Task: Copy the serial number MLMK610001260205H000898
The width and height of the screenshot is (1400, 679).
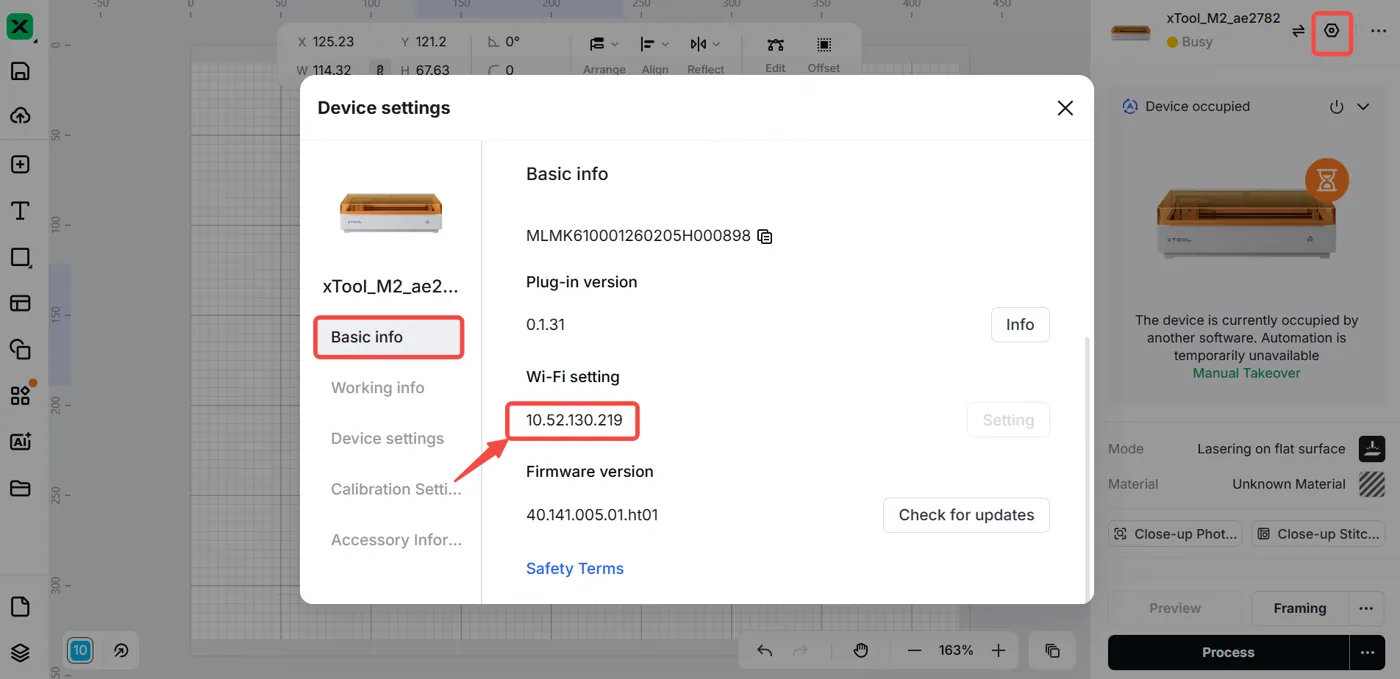Action: pyautogui.click(x=765, y=237)
